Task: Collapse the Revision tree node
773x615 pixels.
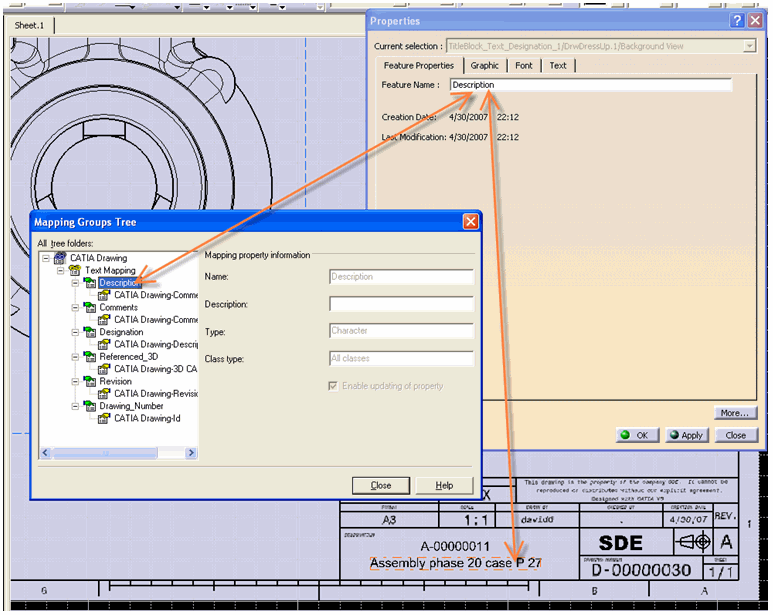Action: [75, 382]
